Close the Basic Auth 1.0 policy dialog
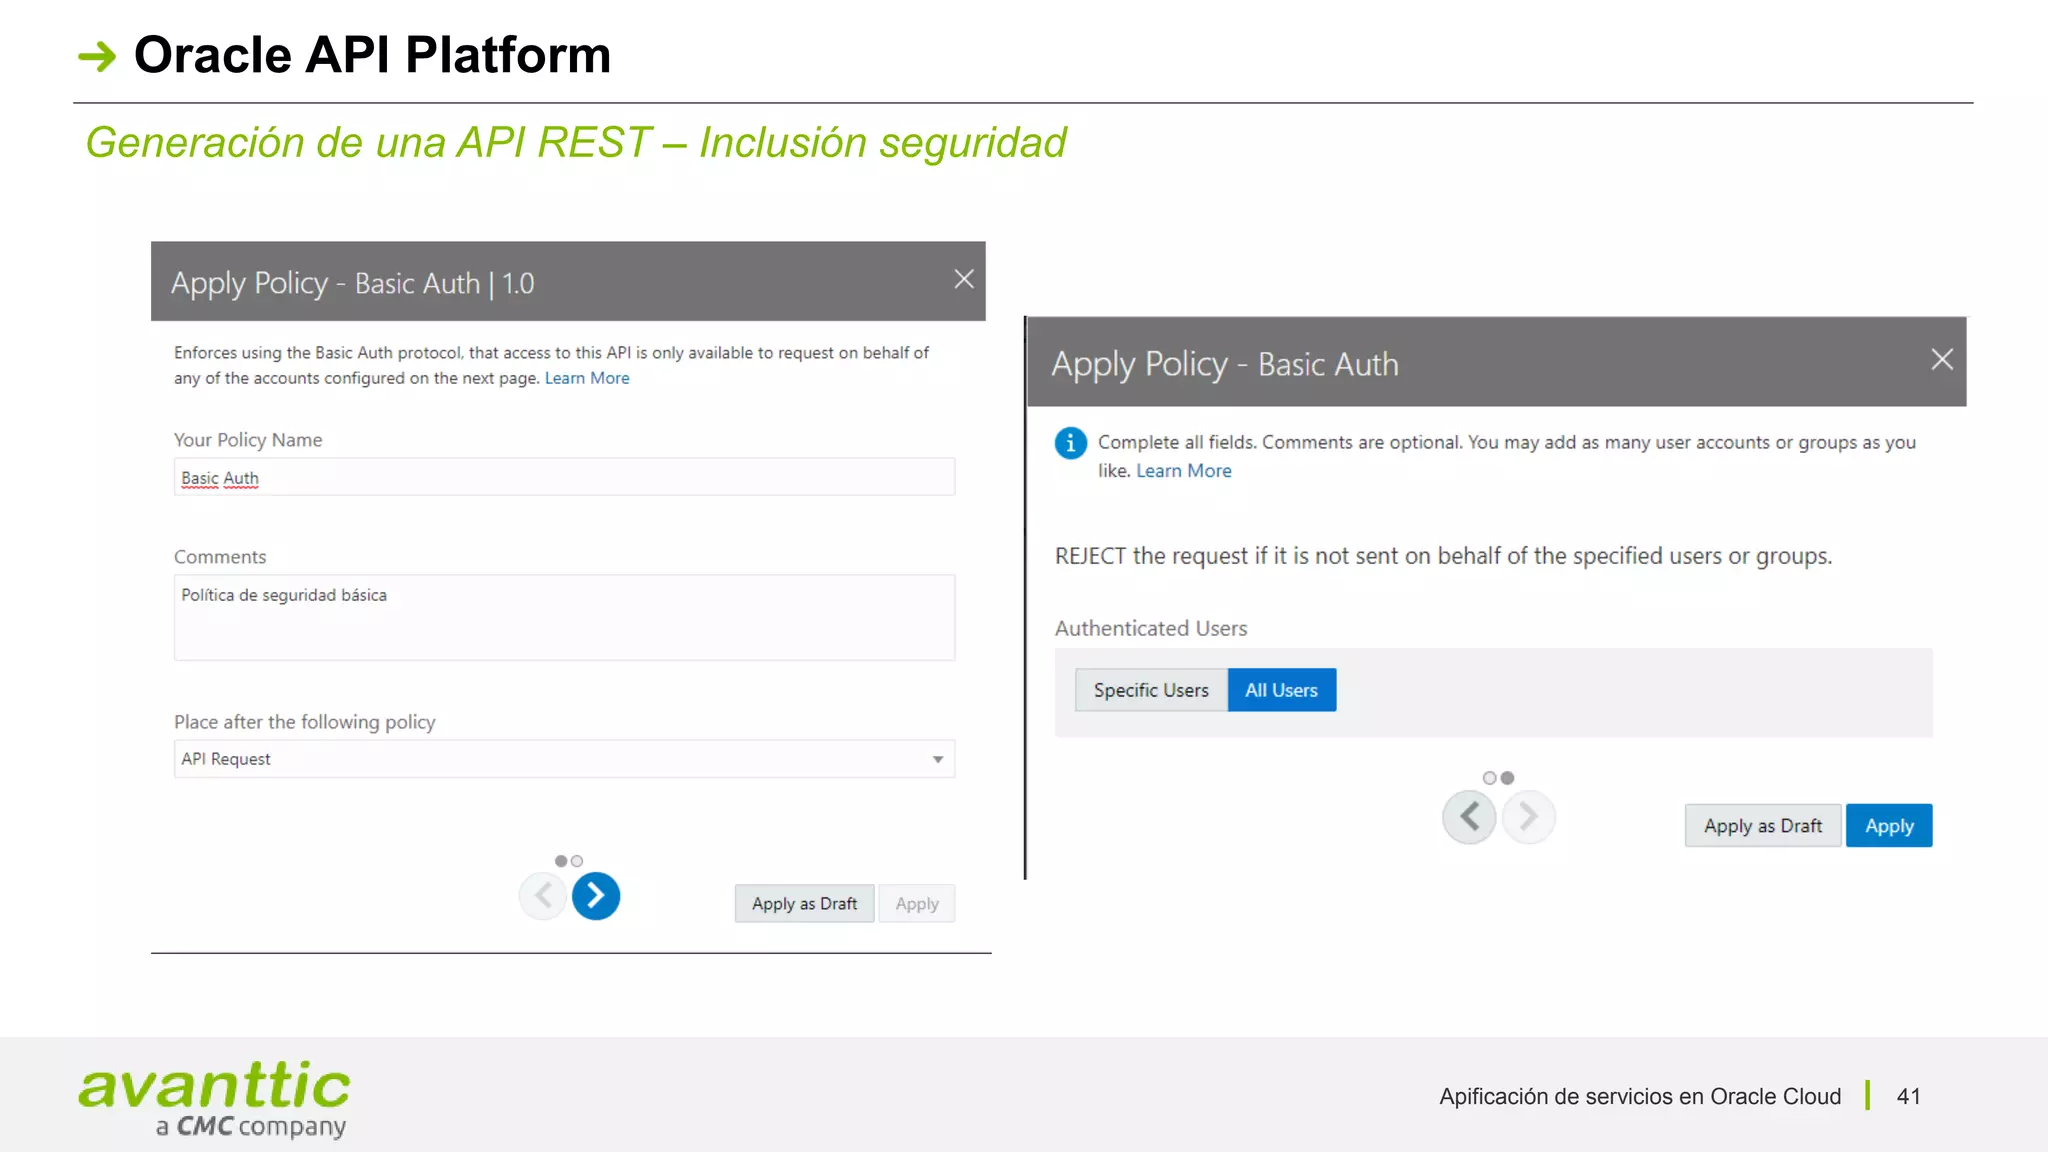The height and width of the screenshot is (1152, 2048). [963, 279]
